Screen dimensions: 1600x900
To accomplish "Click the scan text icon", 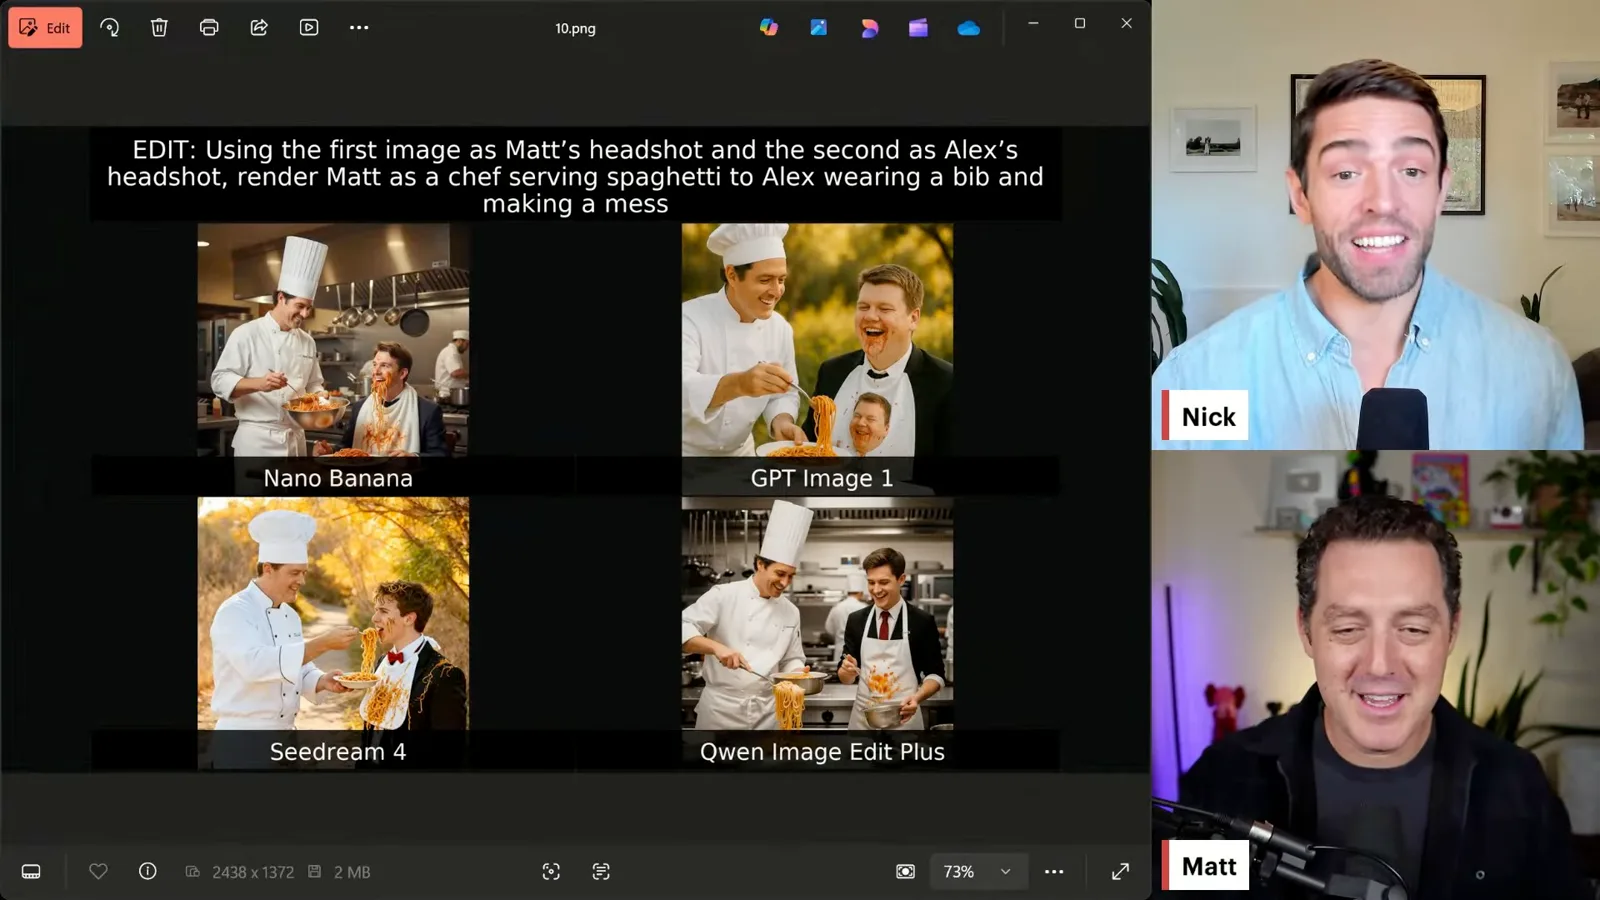I will 601,872.
